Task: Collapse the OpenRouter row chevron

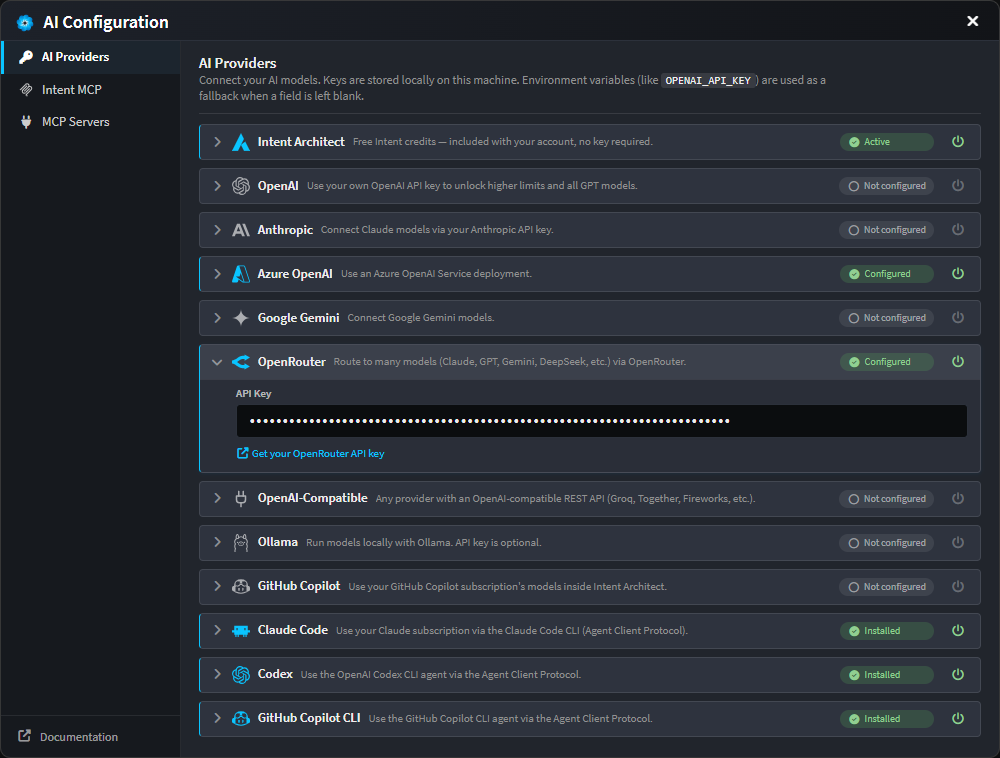Action: (x=217, y=362)
